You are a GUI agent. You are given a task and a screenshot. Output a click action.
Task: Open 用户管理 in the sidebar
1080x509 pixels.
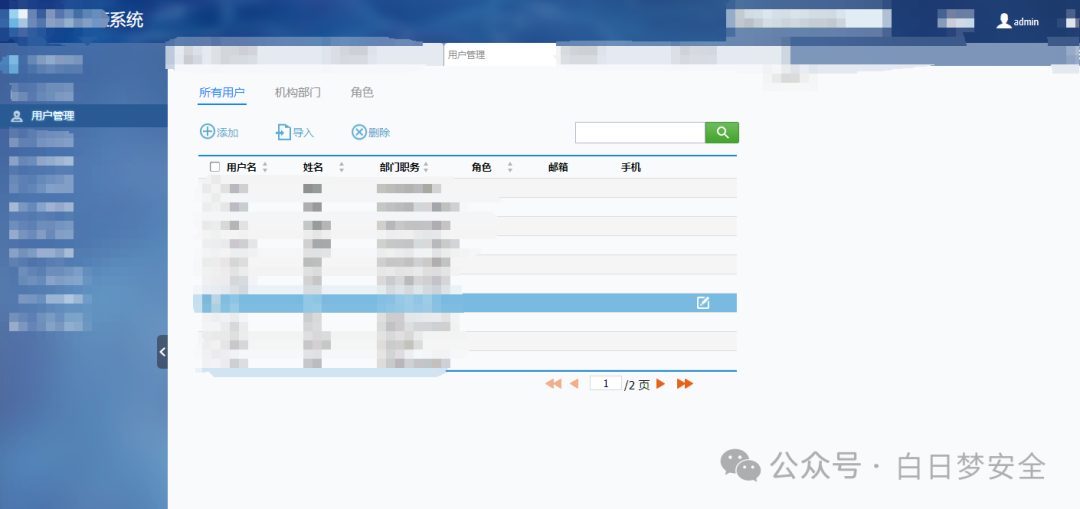(83, 116)
